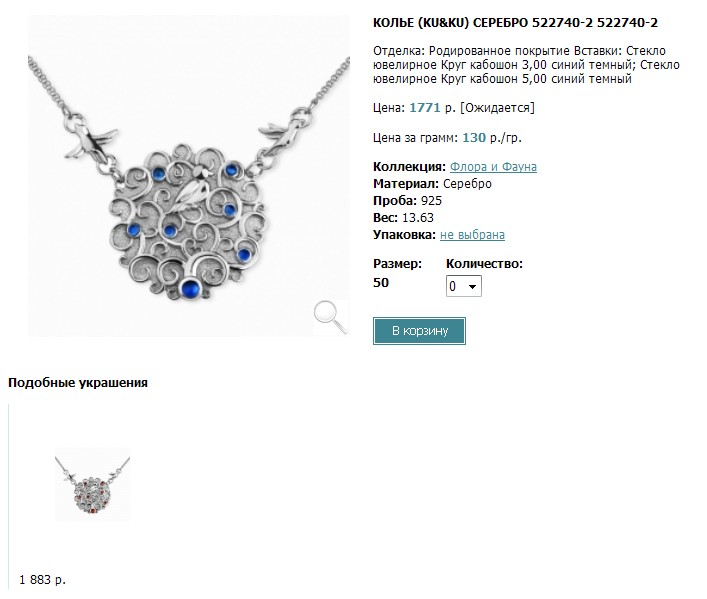This screenshot has height=599, width=707.
Task: Click the 1771 price value
Action: [424, 108]
